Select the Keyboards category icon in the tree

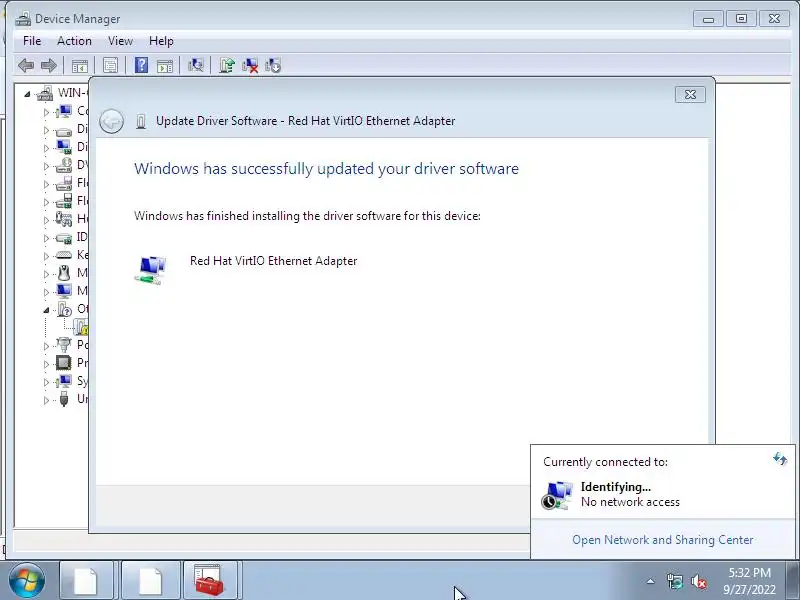click(x=64, y=255)
